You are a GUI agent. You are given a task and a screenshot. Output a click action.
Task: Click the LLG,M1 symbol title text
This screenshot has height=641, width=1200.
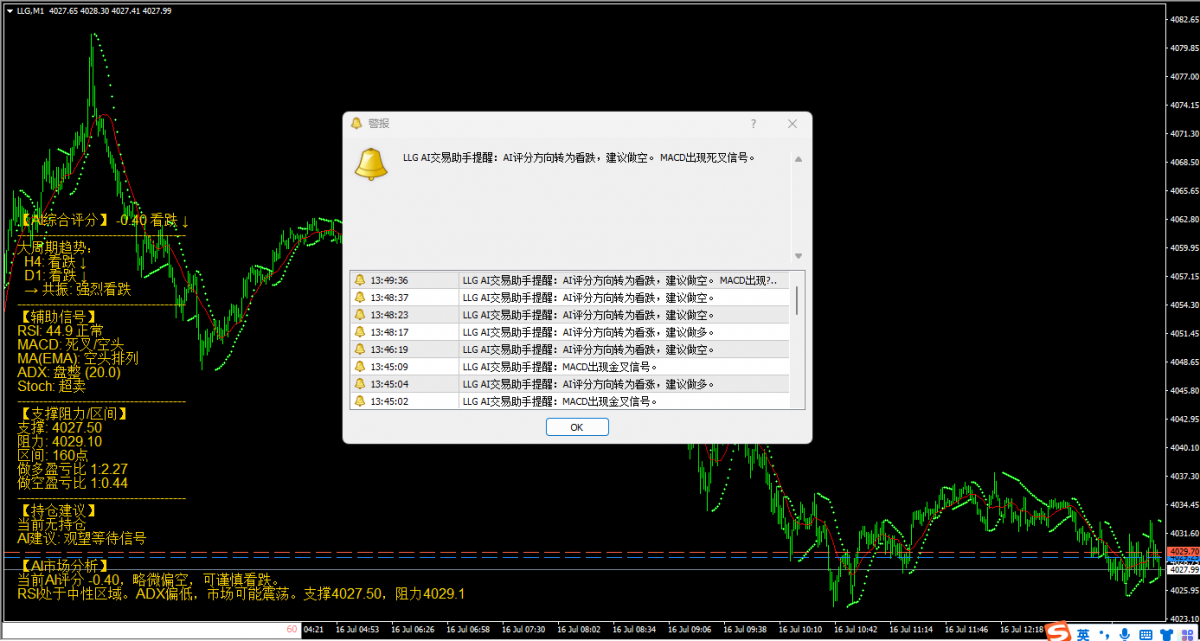click(31, 10)
